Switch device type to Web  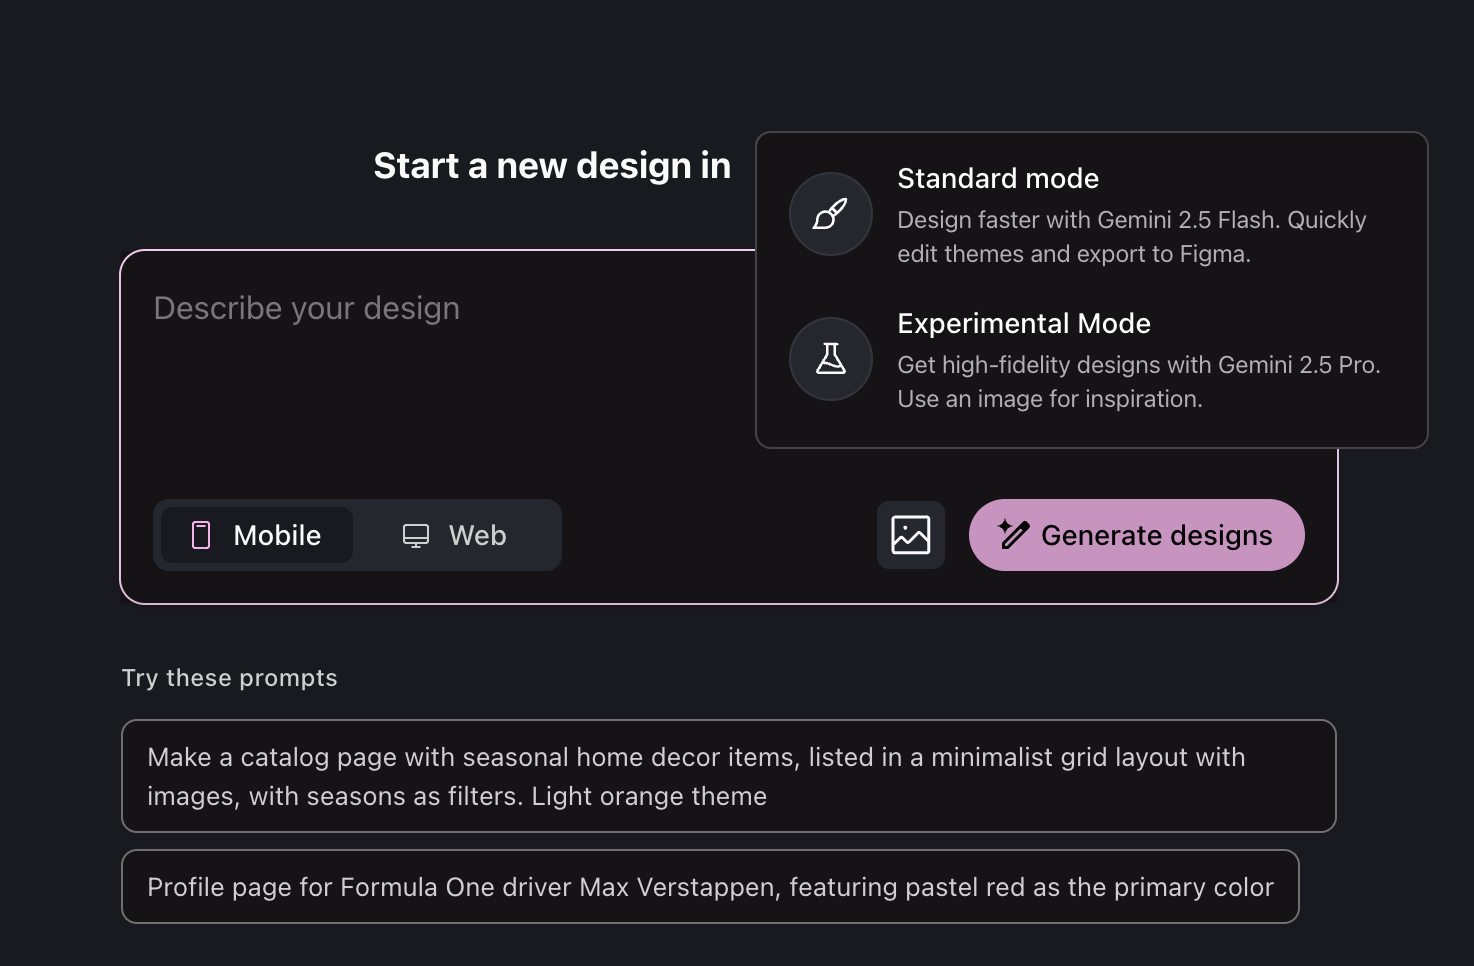coord(455,535)
